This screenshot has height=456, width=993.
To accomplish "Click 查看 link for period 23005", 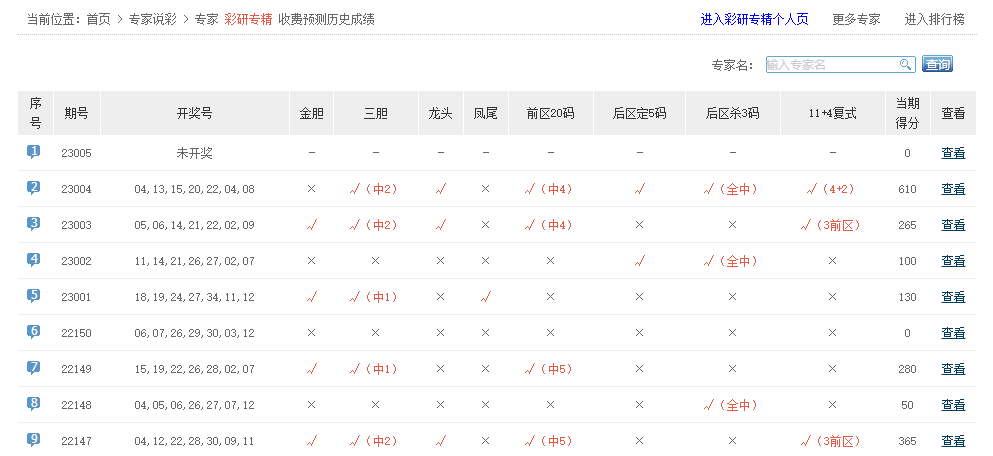I will (x=953, y=153).
